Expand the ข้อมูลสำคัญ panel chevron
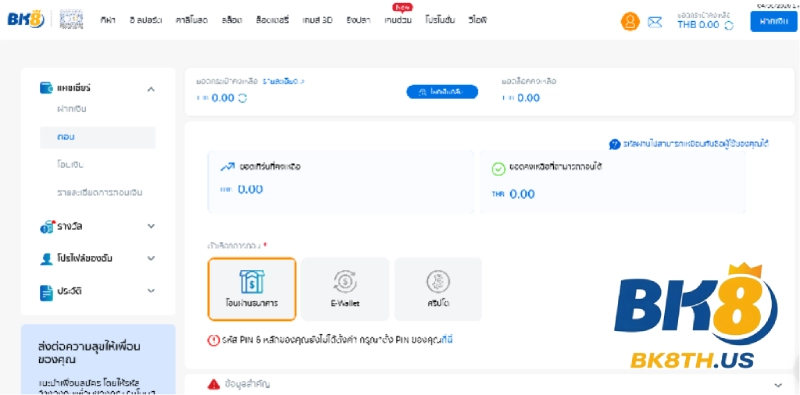The height and width of the screenshot is (395, 800). tap(778, 385)
